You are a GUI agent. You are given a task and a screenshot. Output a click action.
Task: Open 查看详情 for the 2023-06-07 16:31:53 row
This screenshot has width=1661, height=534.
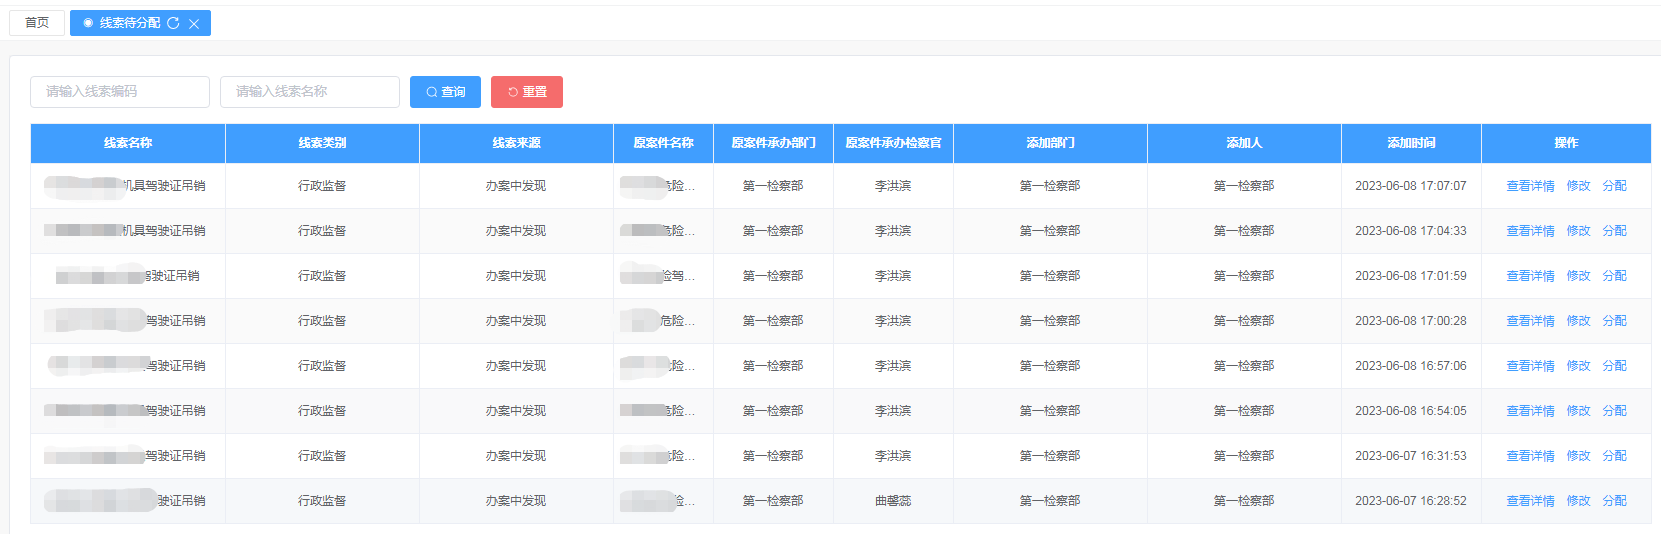[1530, 456]
